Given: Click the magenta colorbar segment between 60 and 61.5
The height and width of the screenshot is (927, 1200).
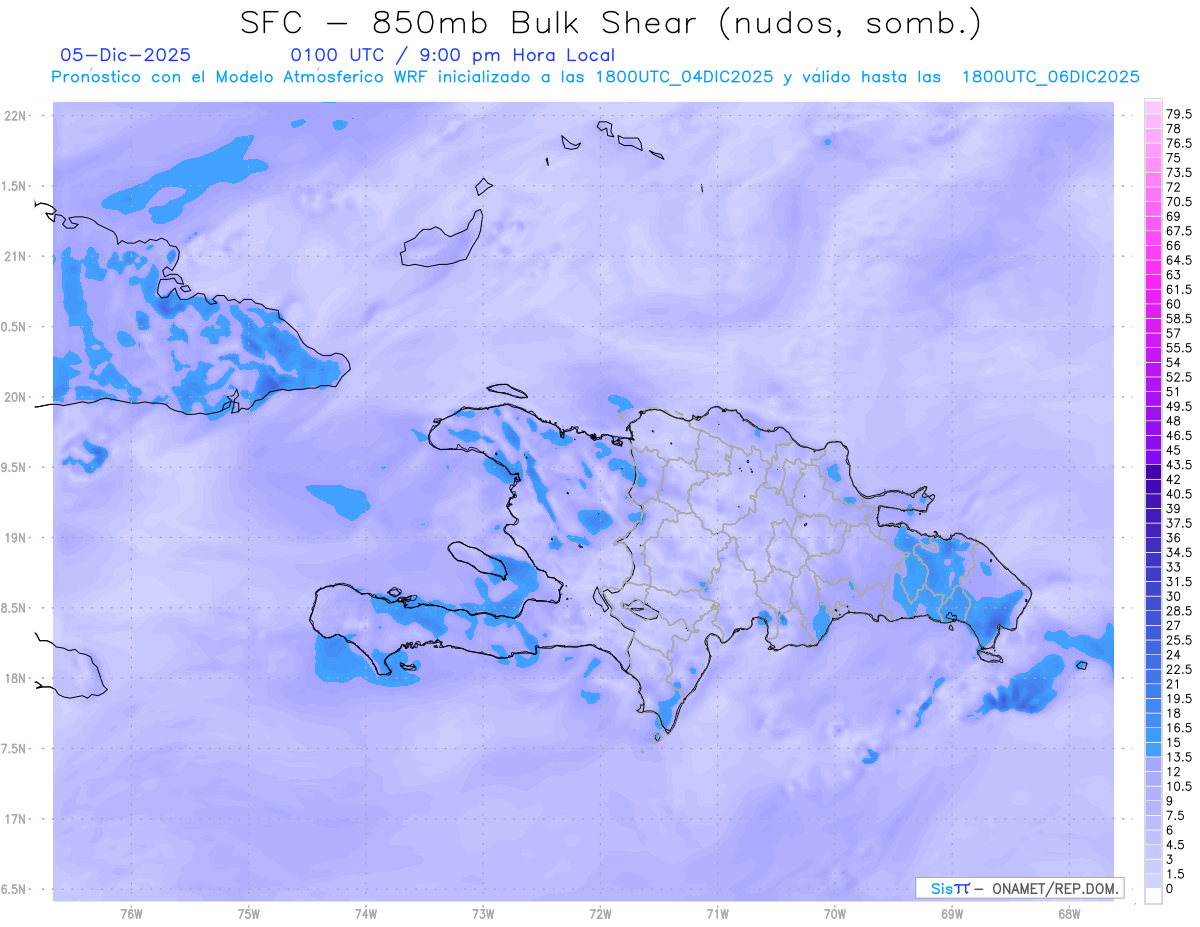Looking at the screenshot, I should pyautogui.click(x=1153, y=296).
